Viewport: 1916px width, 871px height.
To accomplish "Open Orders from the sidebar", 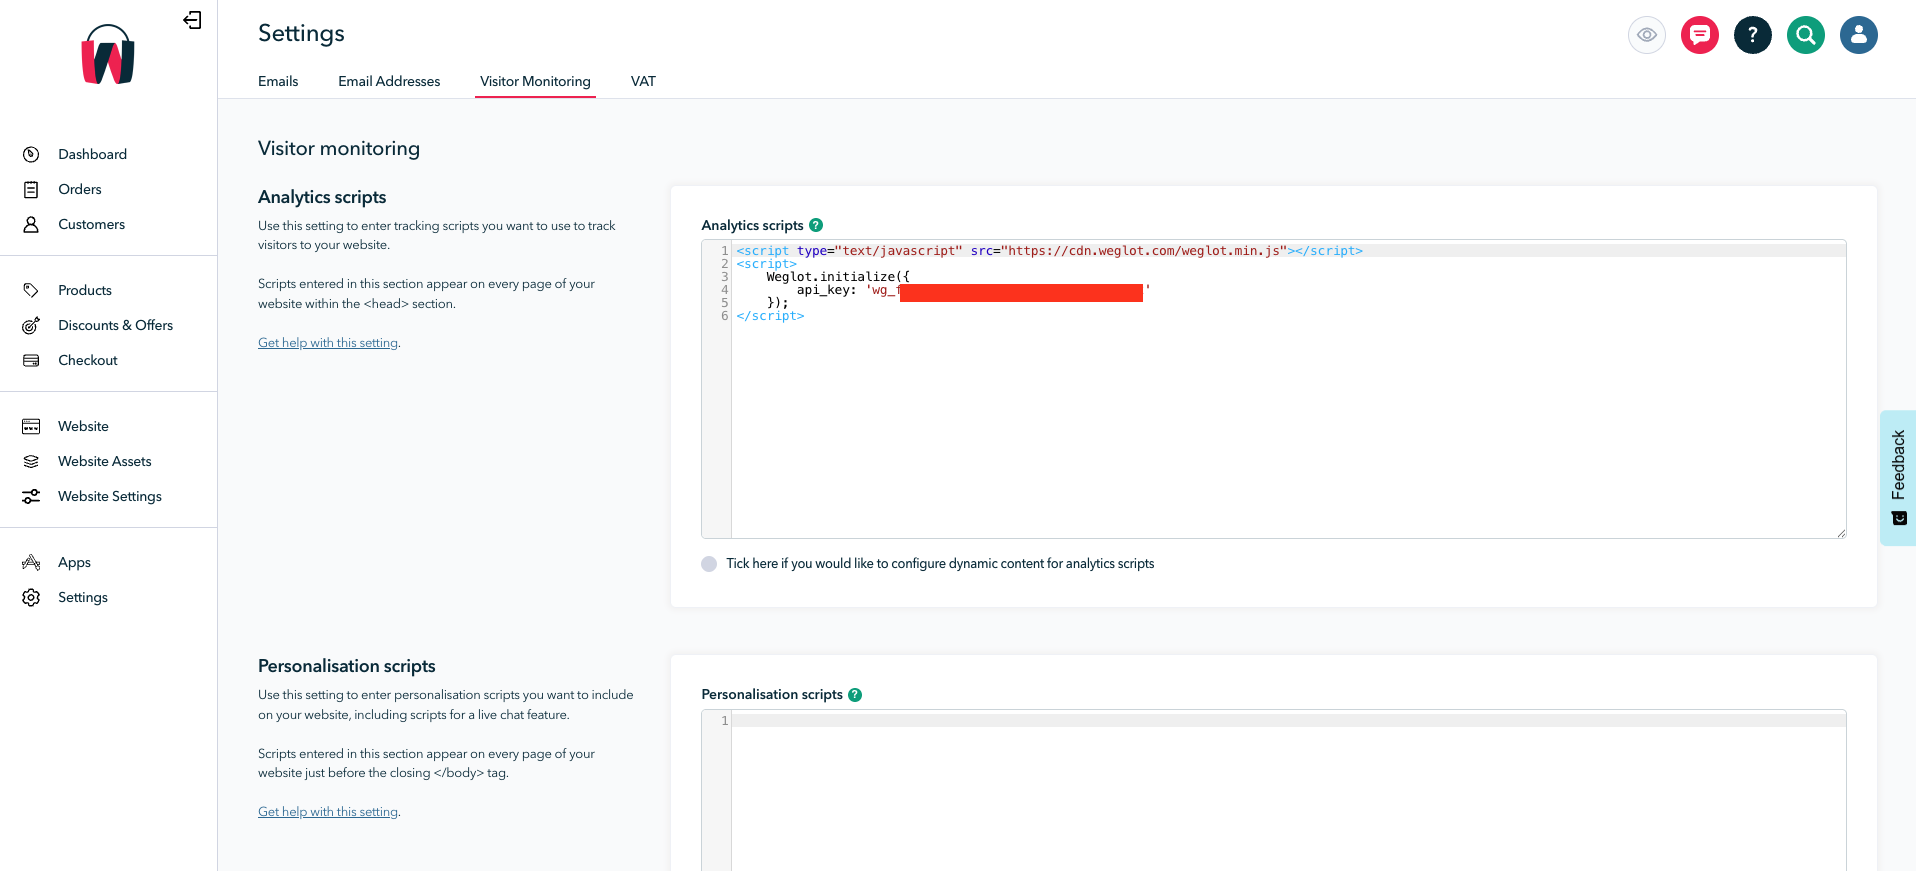I will (80, 189).
